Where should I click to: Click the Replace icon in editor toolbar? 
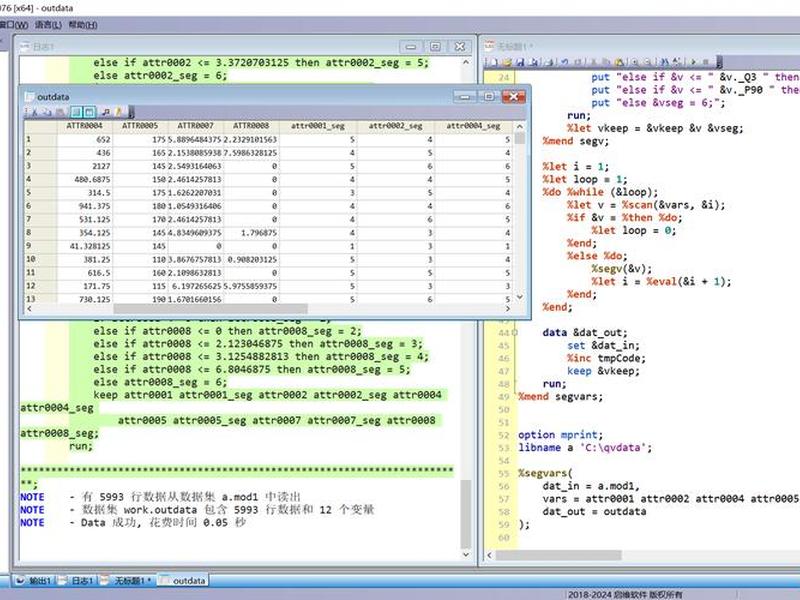point(647,62)
